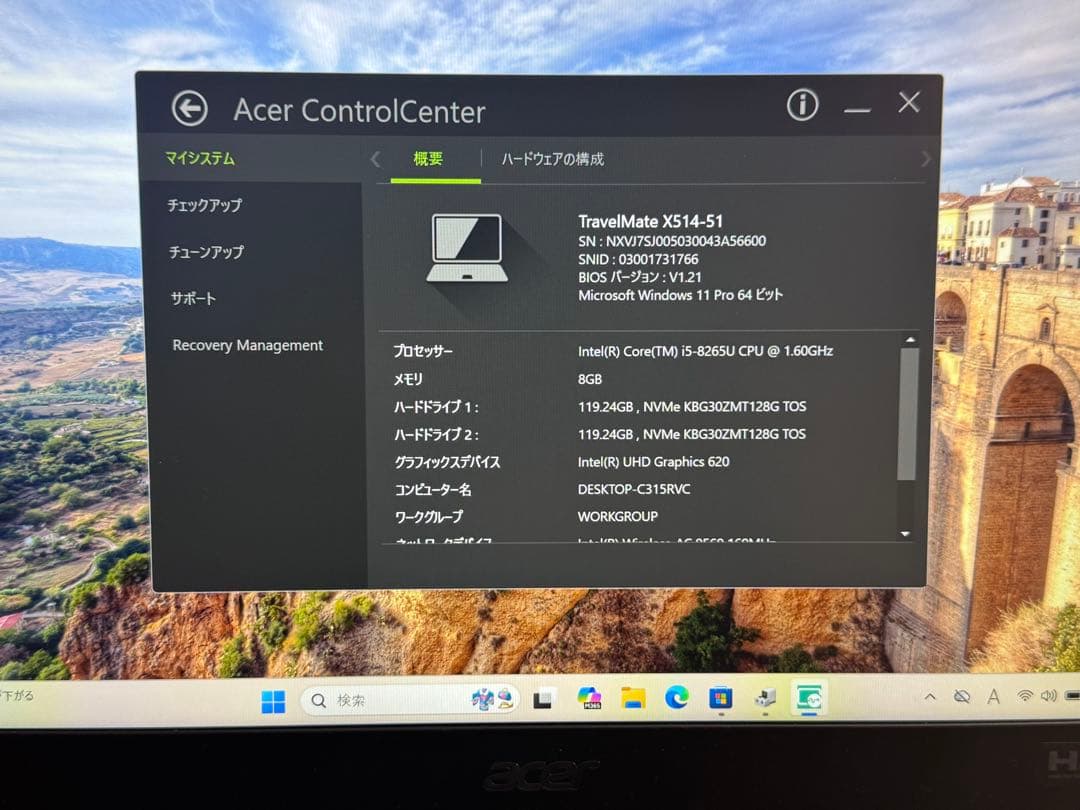Click the left chevron next to 概要
1080x810 pixels.
coord(376,159)
